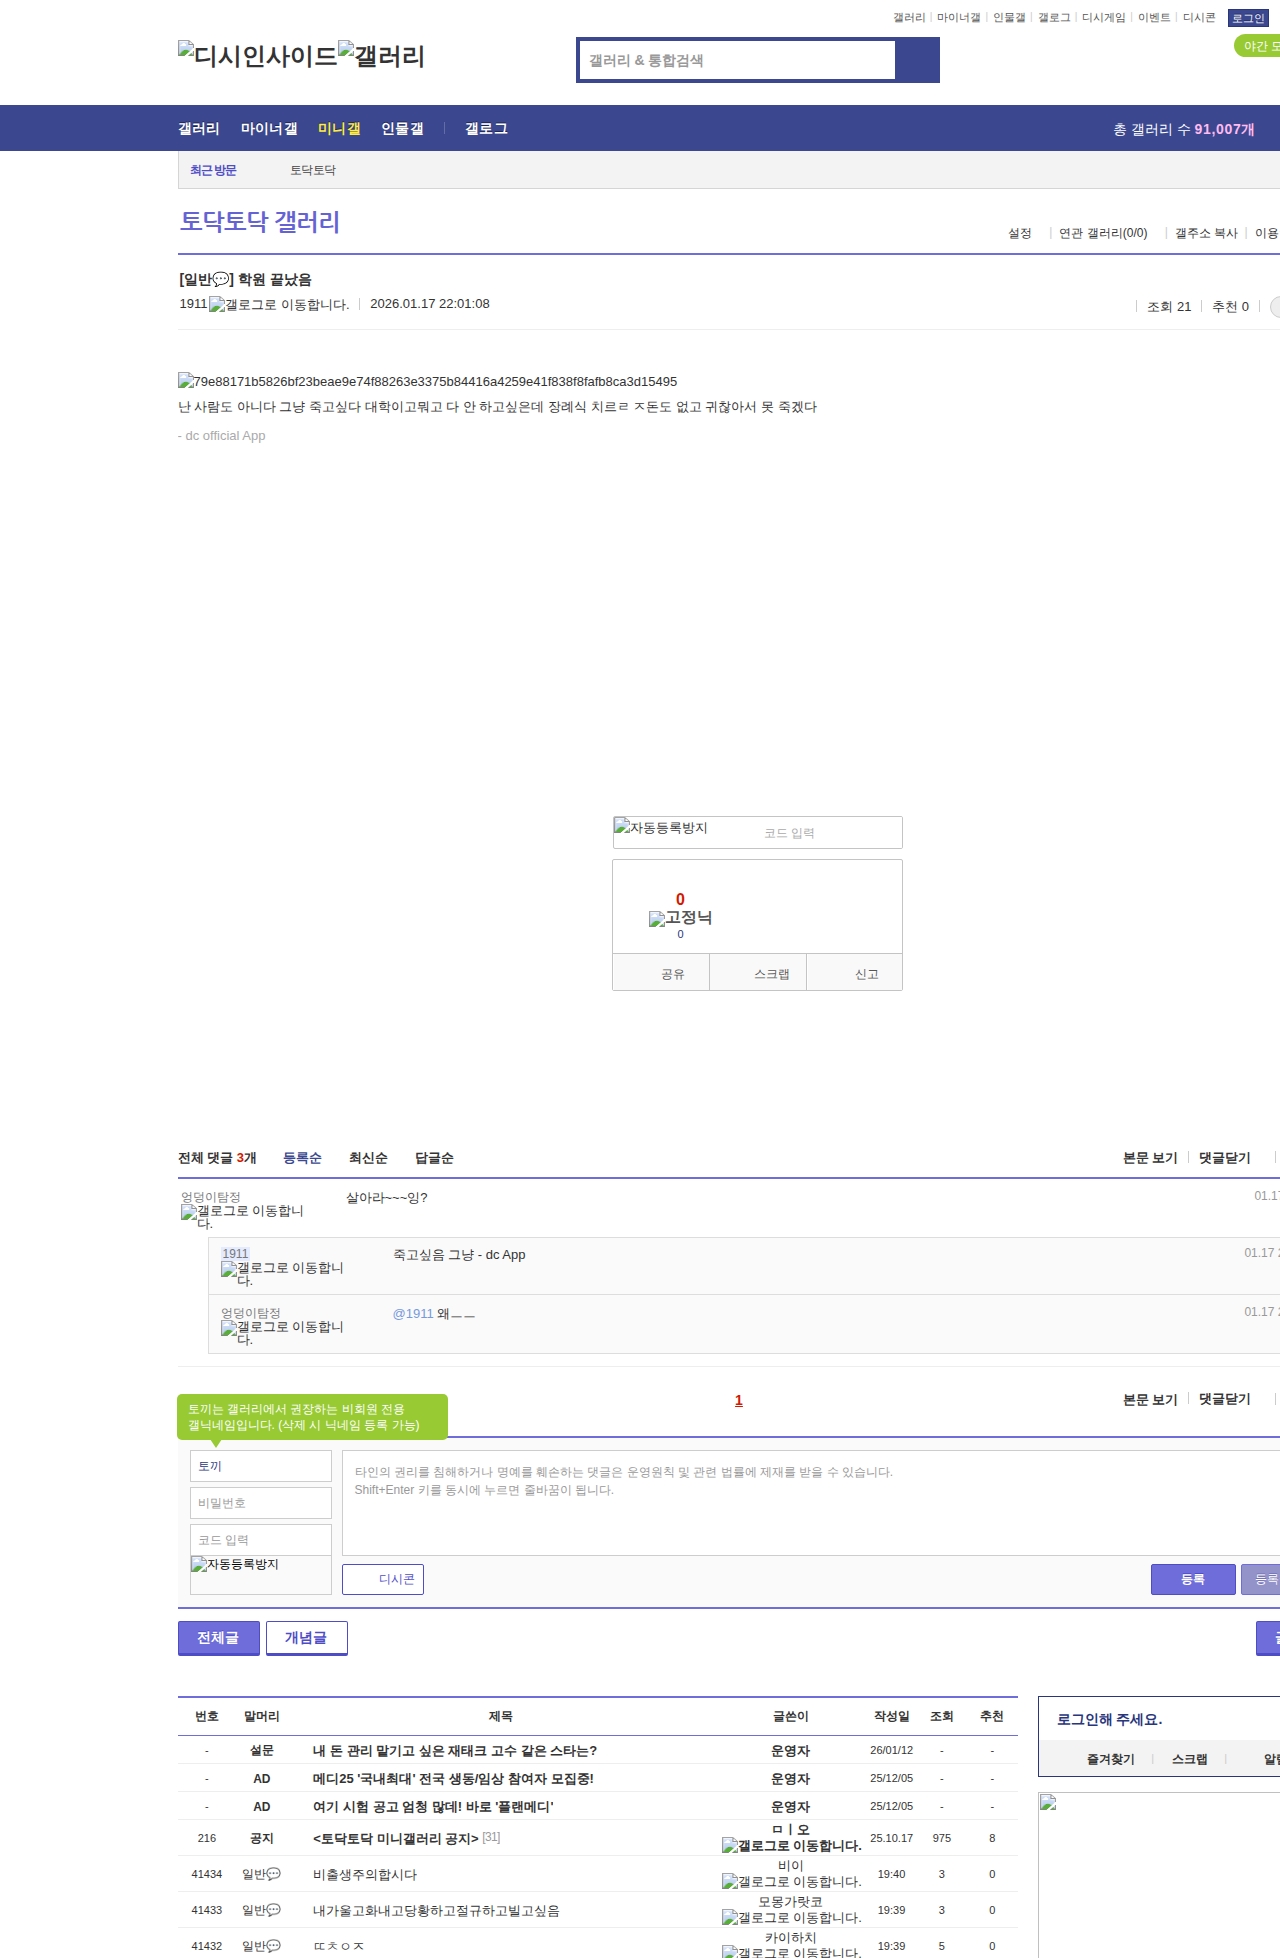Select the 개념글 tab
The width and height of the screenshot is (1280, 1958).
pos(306,1638)
